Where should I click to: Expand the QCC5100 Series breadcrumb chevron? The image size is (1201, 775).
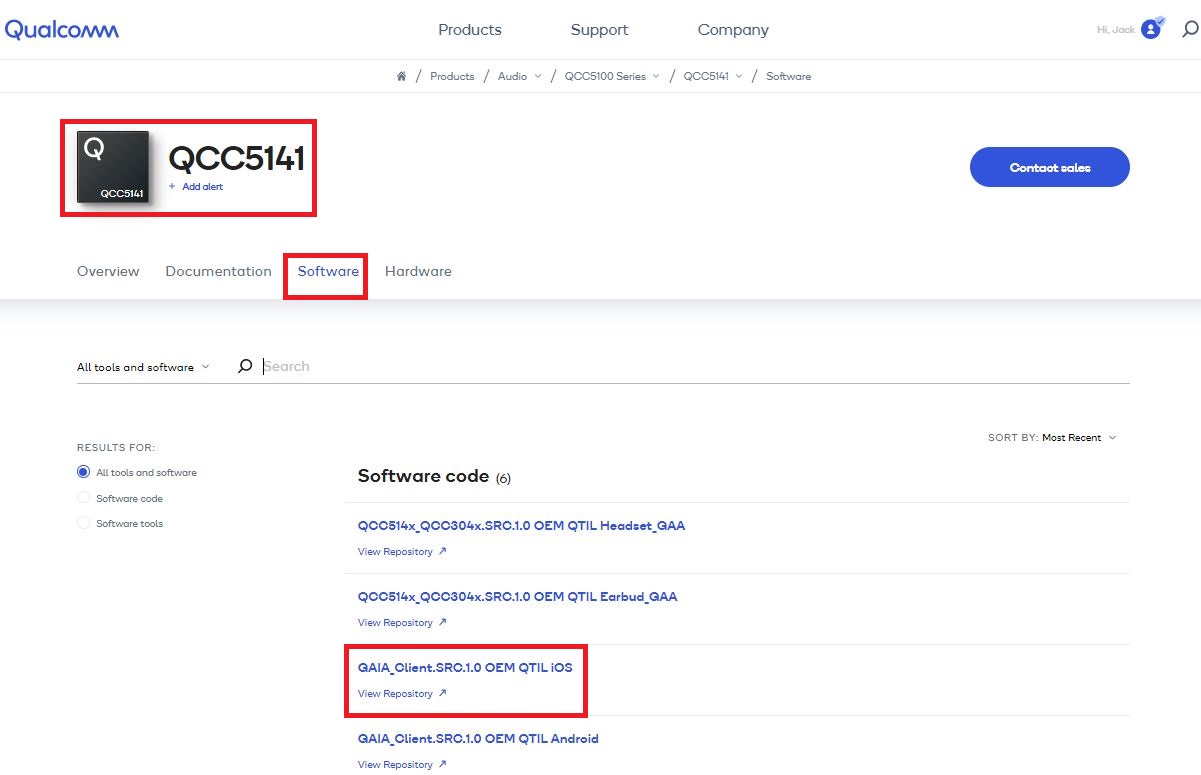(657, 76)
